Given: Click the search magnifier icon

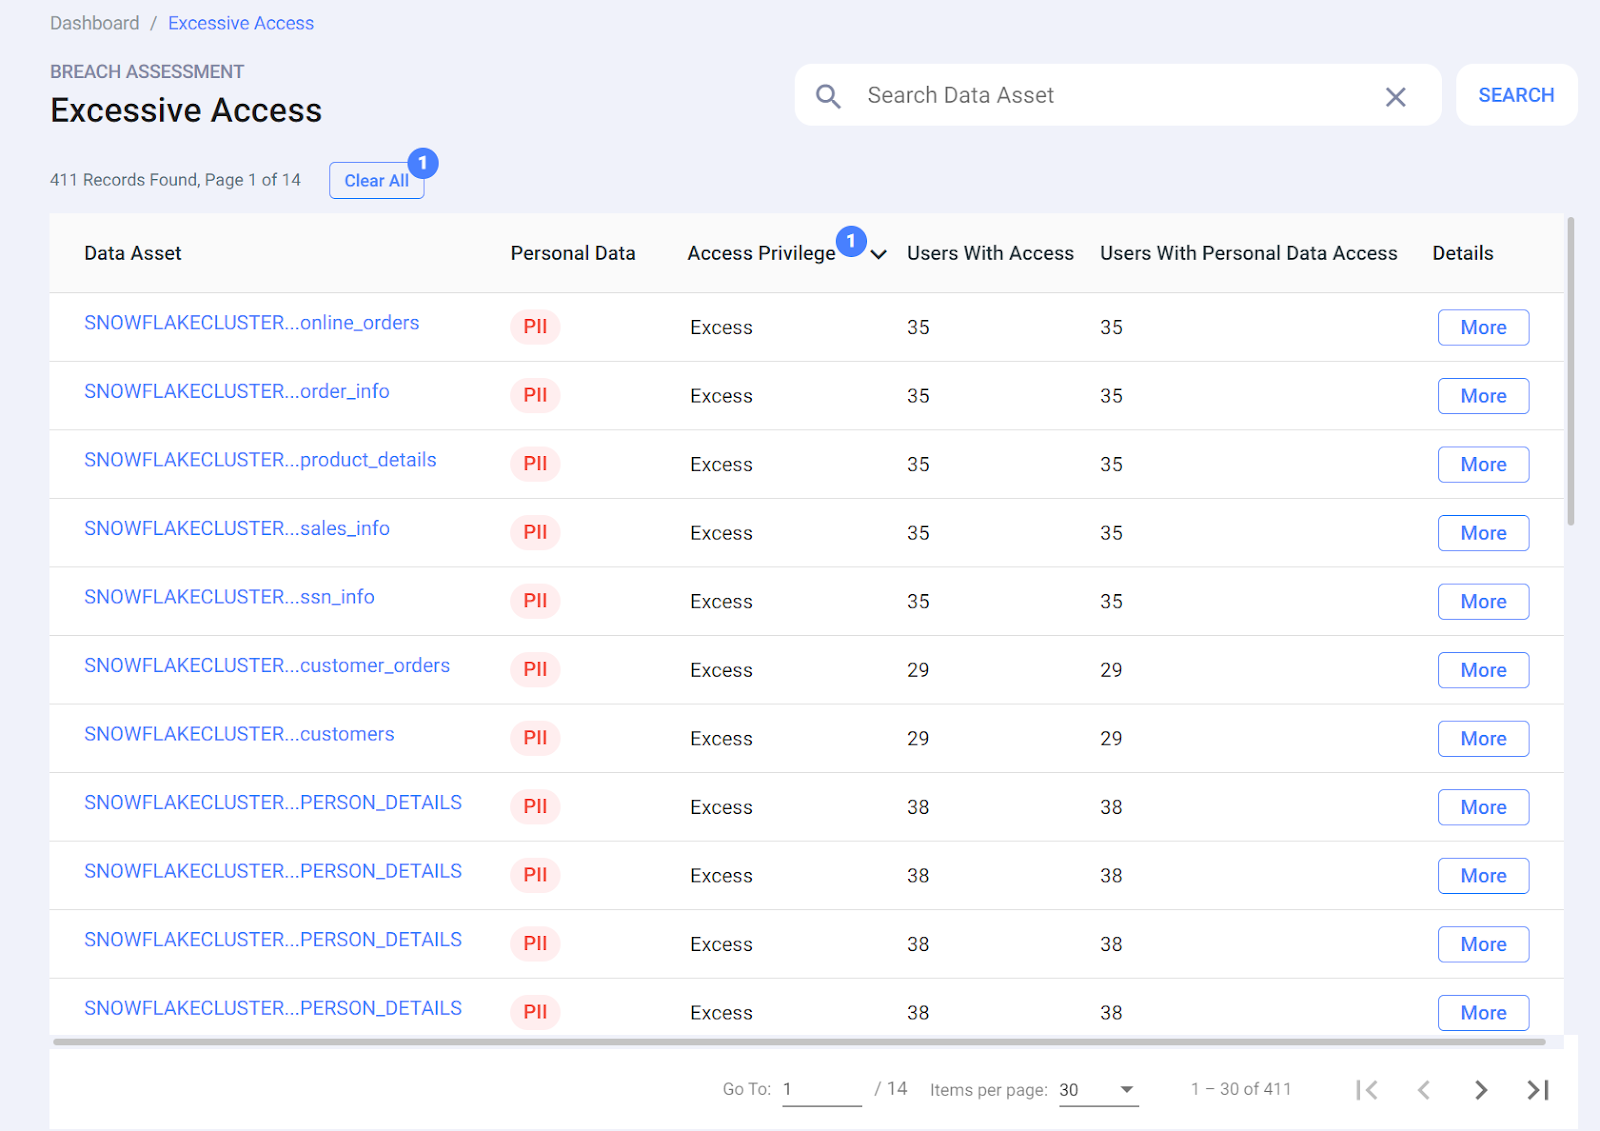Looking at the screenshot, I should pos(828,96).
